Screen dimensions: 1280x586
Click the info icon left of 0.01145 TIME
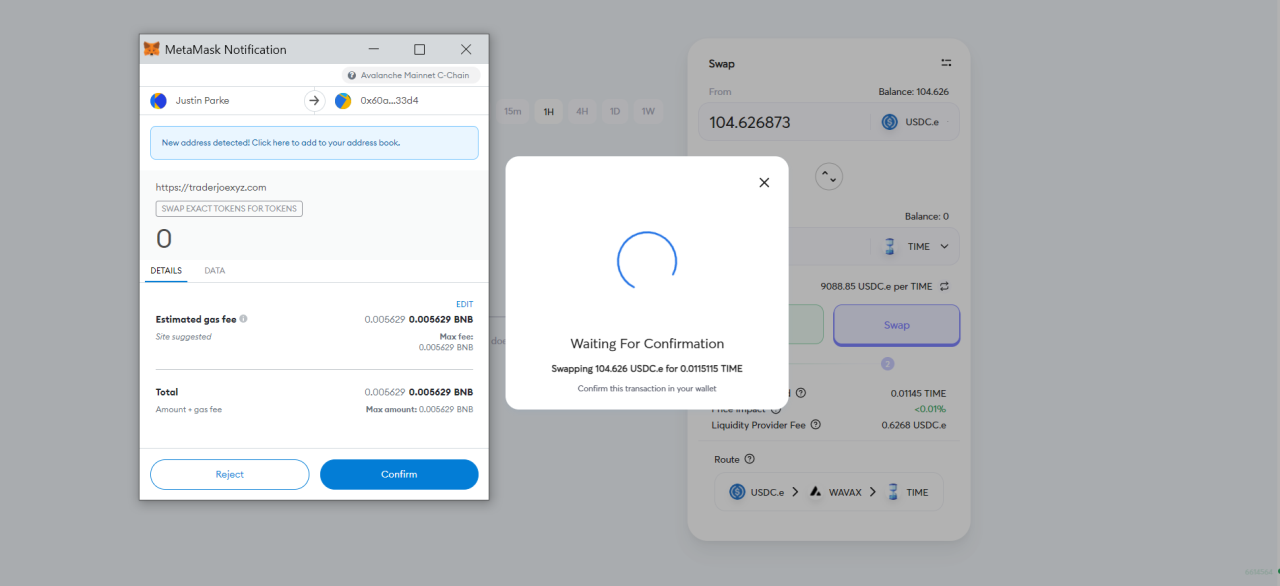tap(801, 393)
